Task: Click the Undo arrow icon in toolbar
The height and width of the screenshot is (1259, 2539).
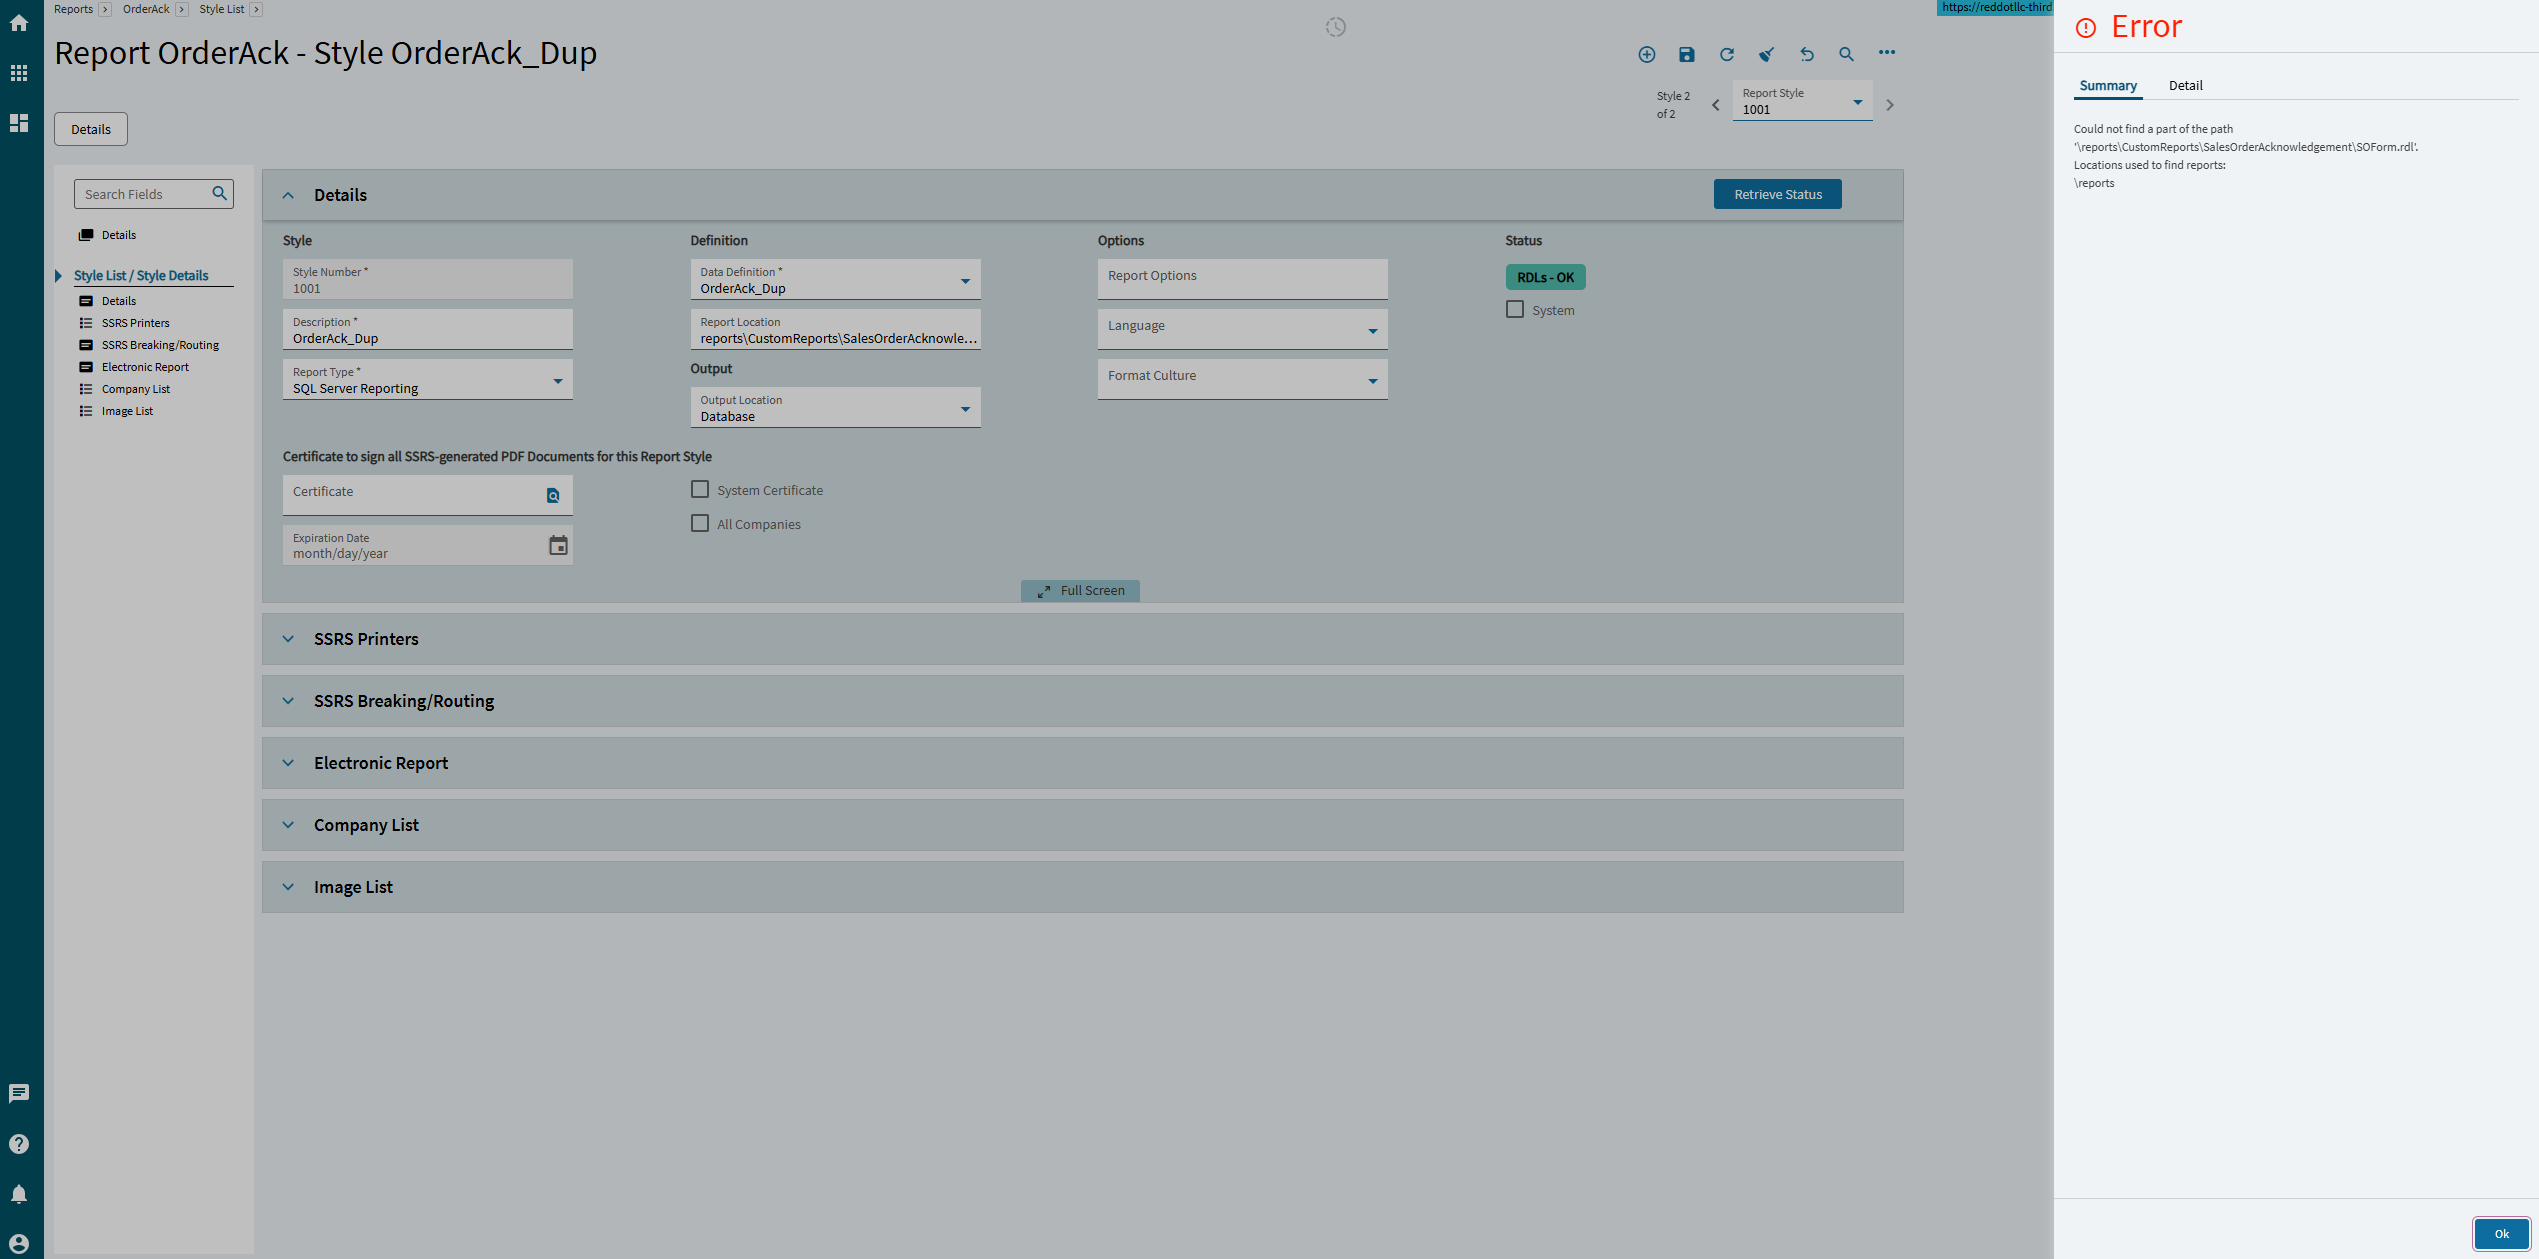Action: click(1806, 54)
